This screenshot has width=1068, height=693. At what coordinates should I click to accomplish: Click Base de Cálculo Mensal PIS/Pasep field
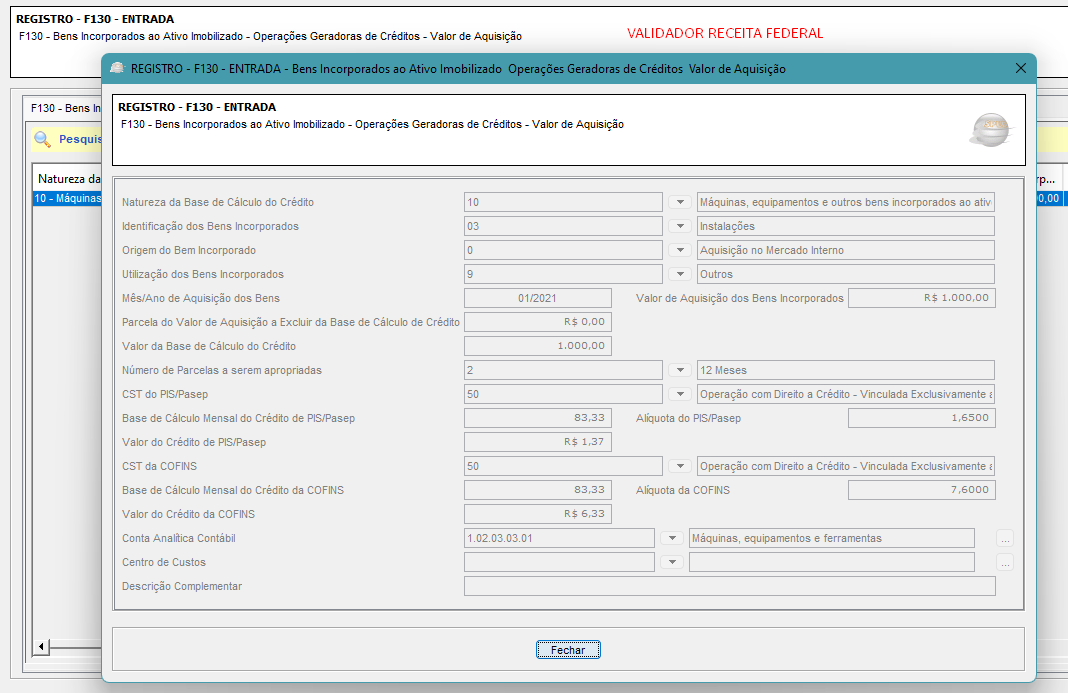[x=538, y=418]
